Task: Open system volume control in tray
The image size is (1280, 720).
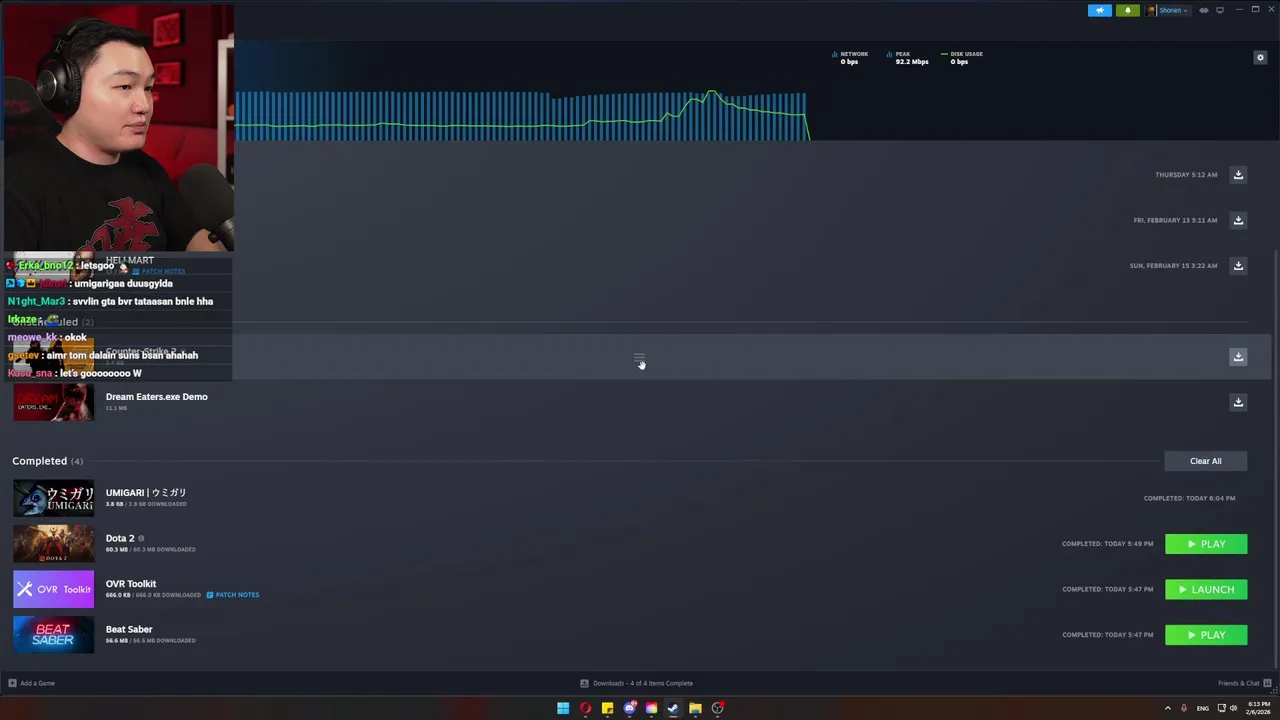Action: pyautogui.click(x=1233, y=708)
